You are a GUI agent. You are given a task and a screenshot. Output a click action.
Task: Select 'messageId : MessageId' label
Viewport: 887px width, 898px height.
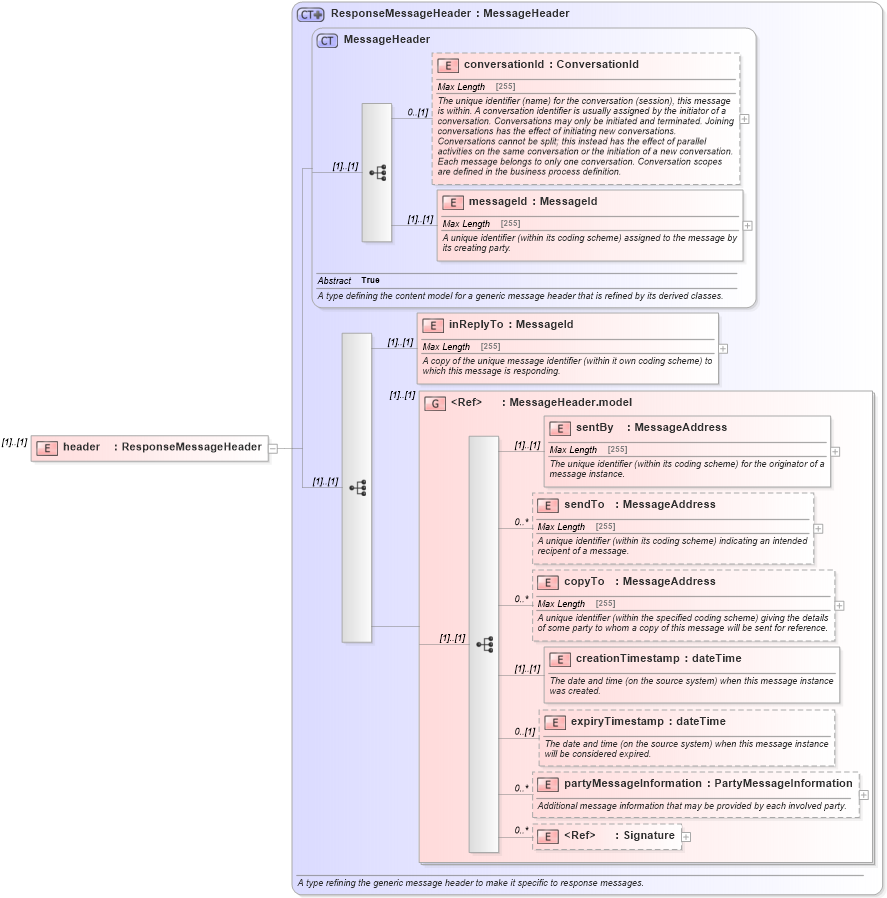click(533, 201)
